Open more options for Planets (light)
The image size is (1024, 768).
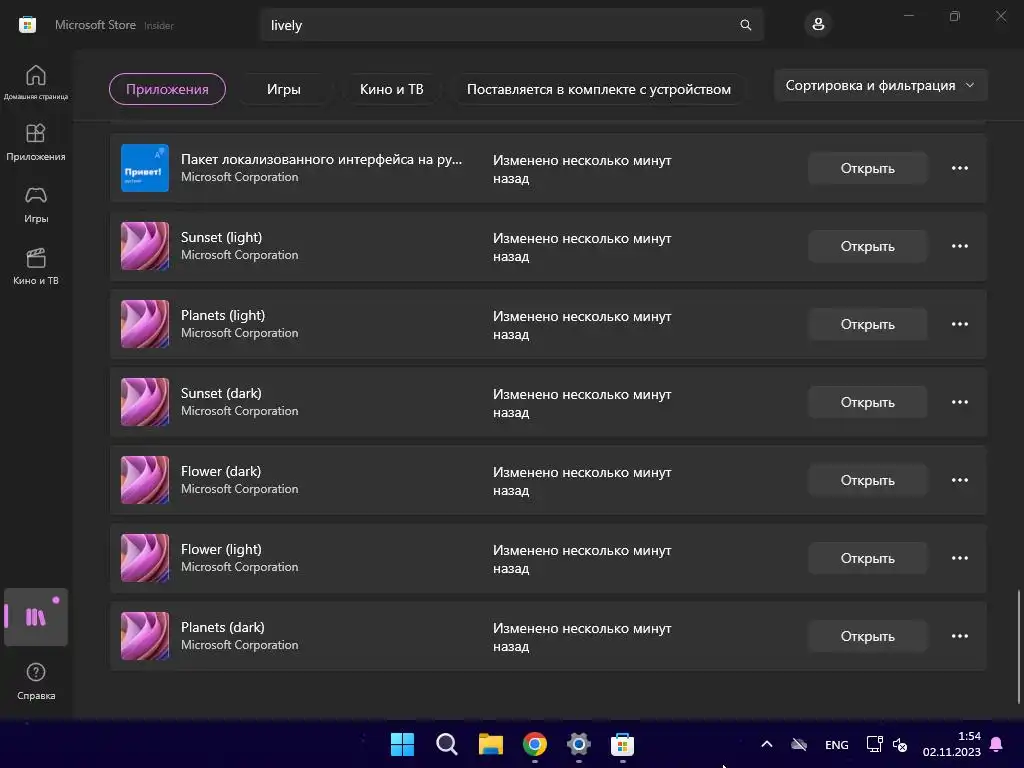pos(959,324)
